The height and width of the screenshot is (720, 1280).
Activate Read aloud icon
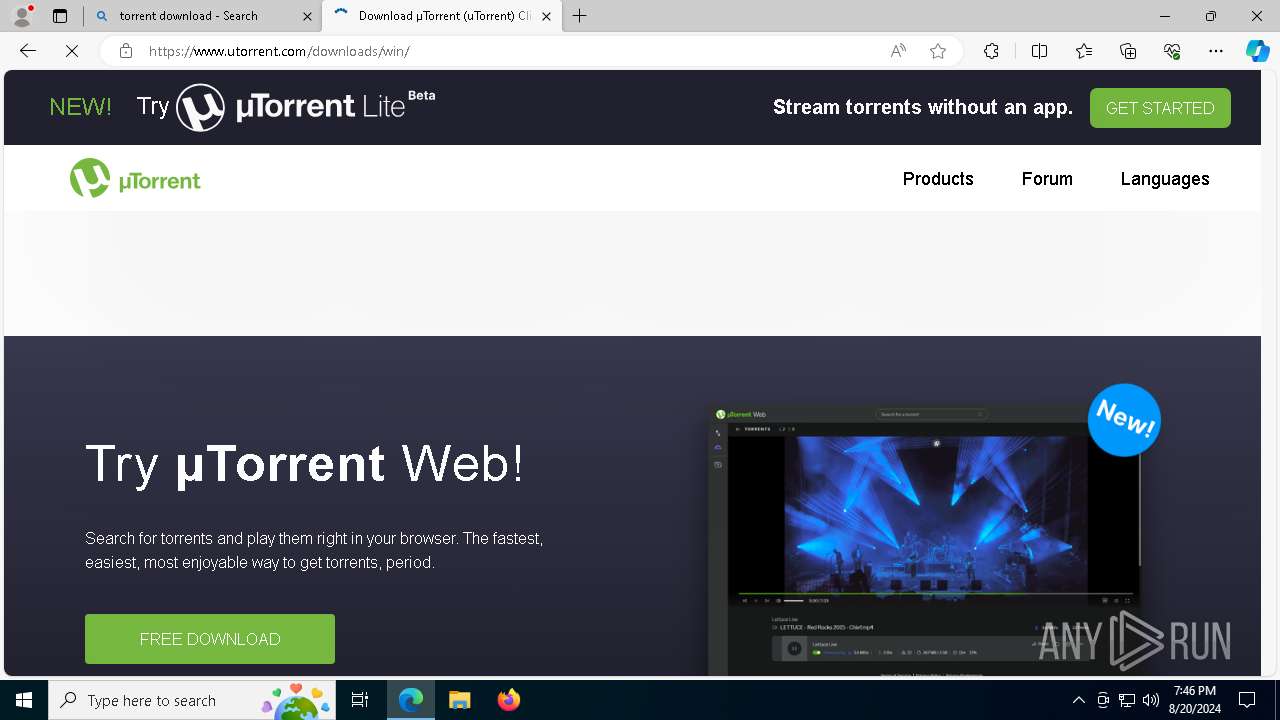pyautogui.click(x=898, y=51)
